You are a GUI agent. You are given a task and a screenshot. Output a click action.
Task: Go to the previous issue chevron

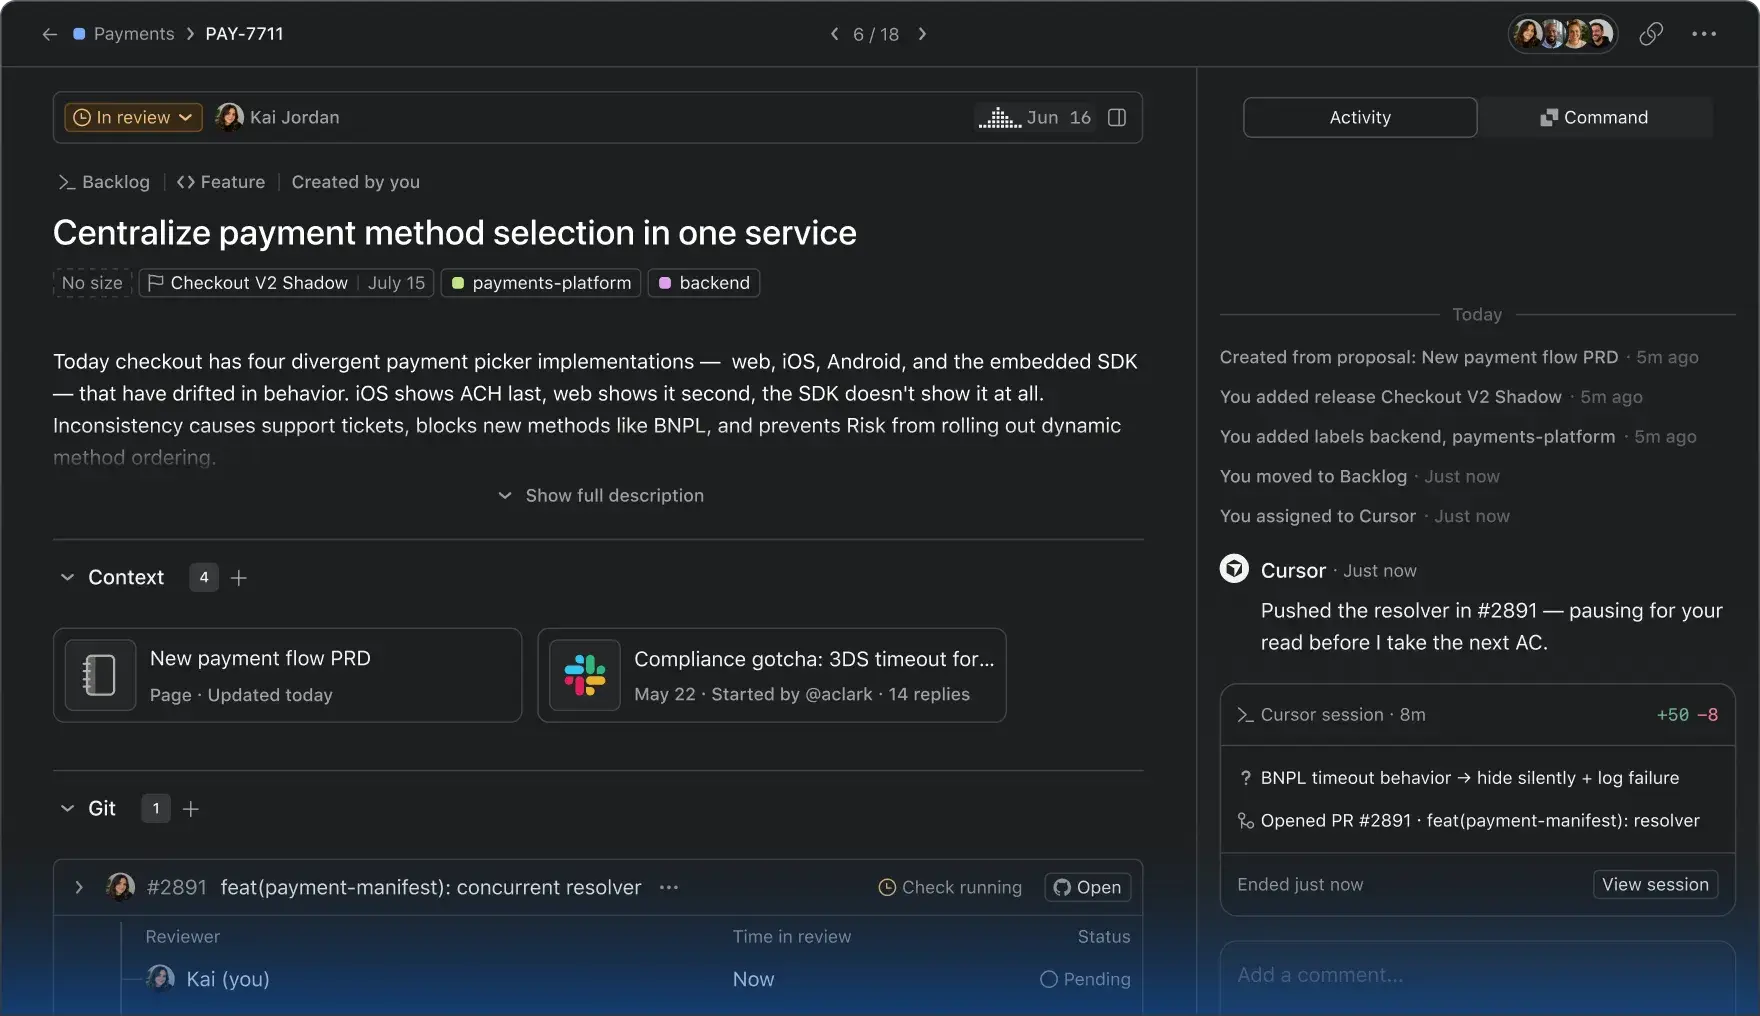coord(834,34)
